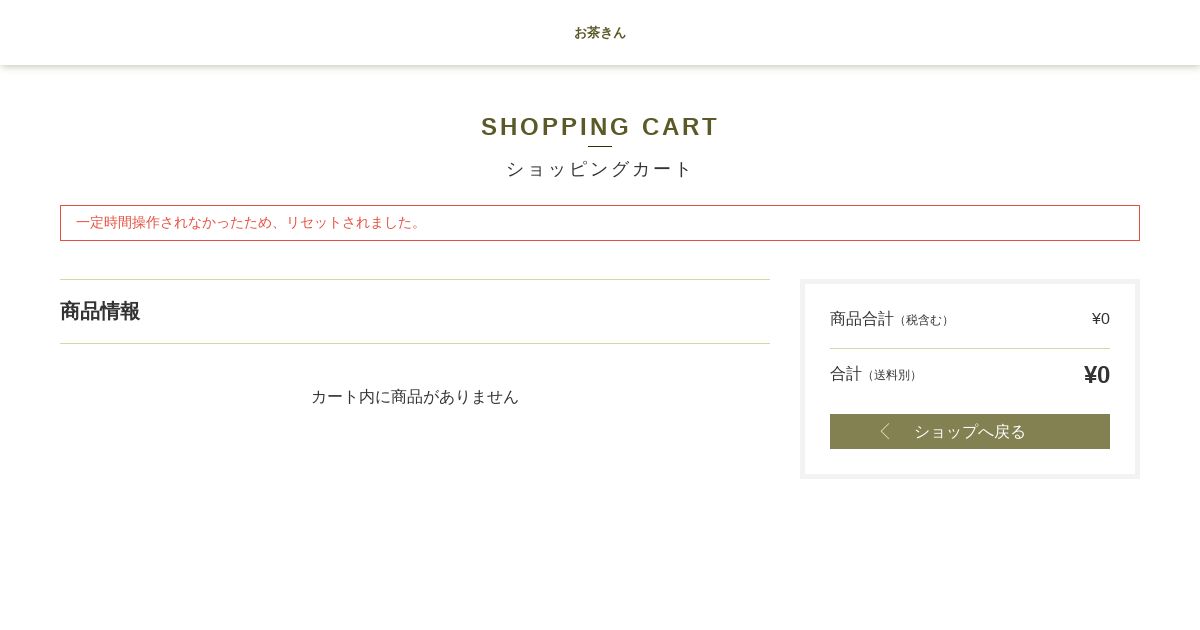1200x630 pixels.
Task: Click the red session reset alert message
Action: [600, 223]
